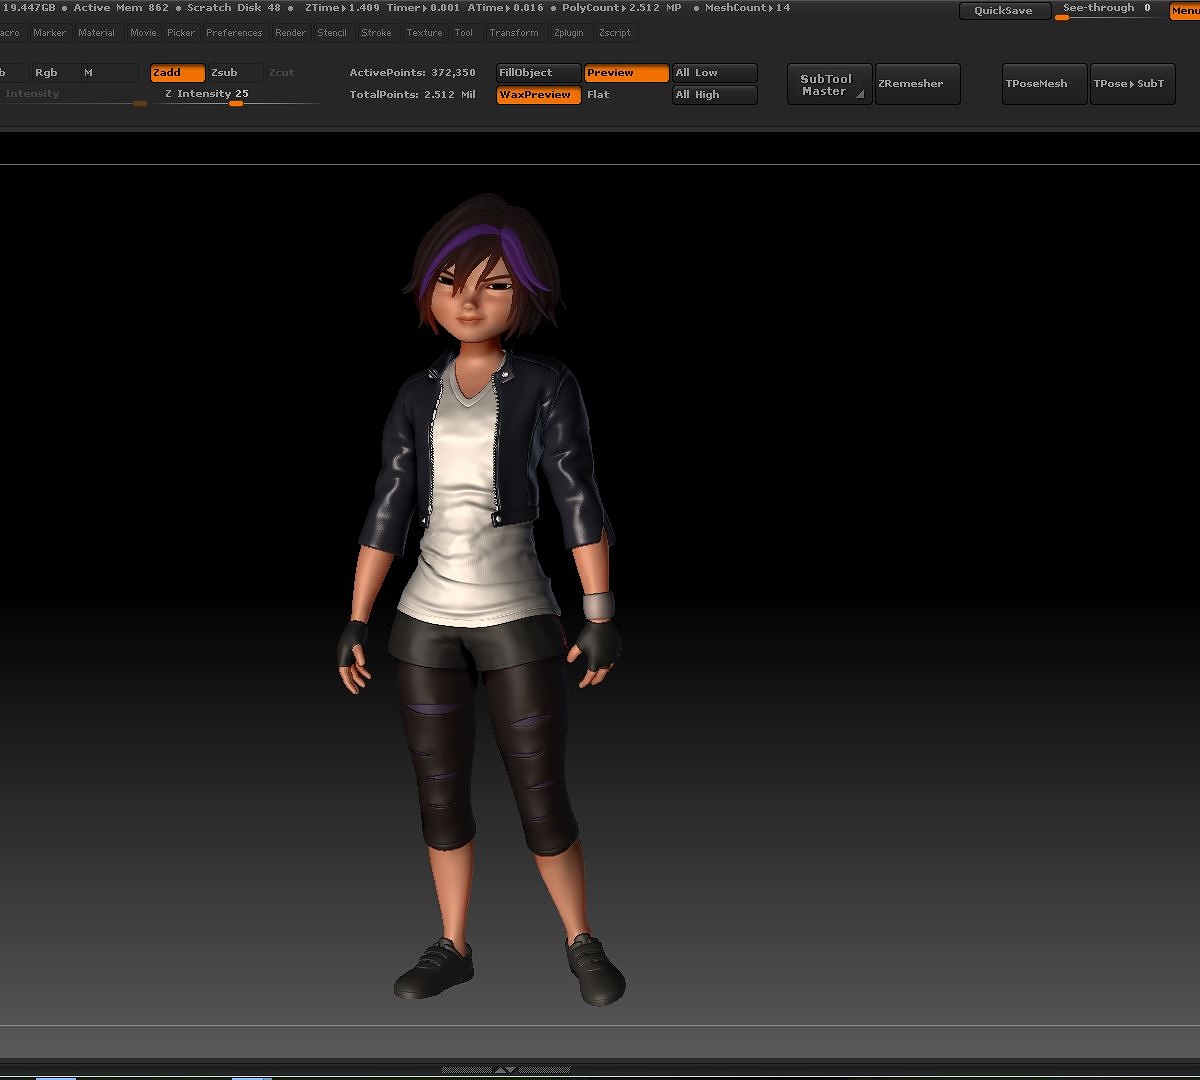Viewport: 1200px width, 1080px height.
Task: Click the FillObject button
Action: tap(538, 73)
